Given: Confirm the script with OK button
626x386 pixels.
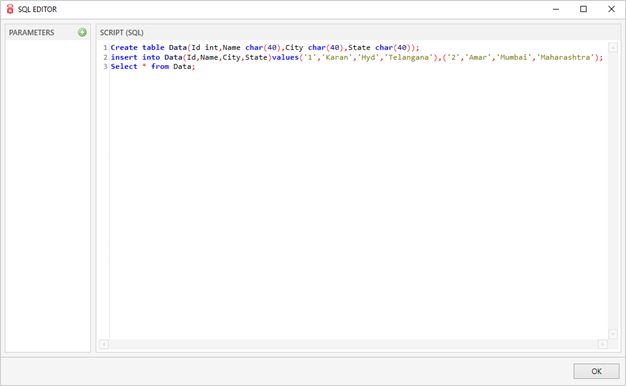Looking at the screenshot, I should tap(596, 371).
